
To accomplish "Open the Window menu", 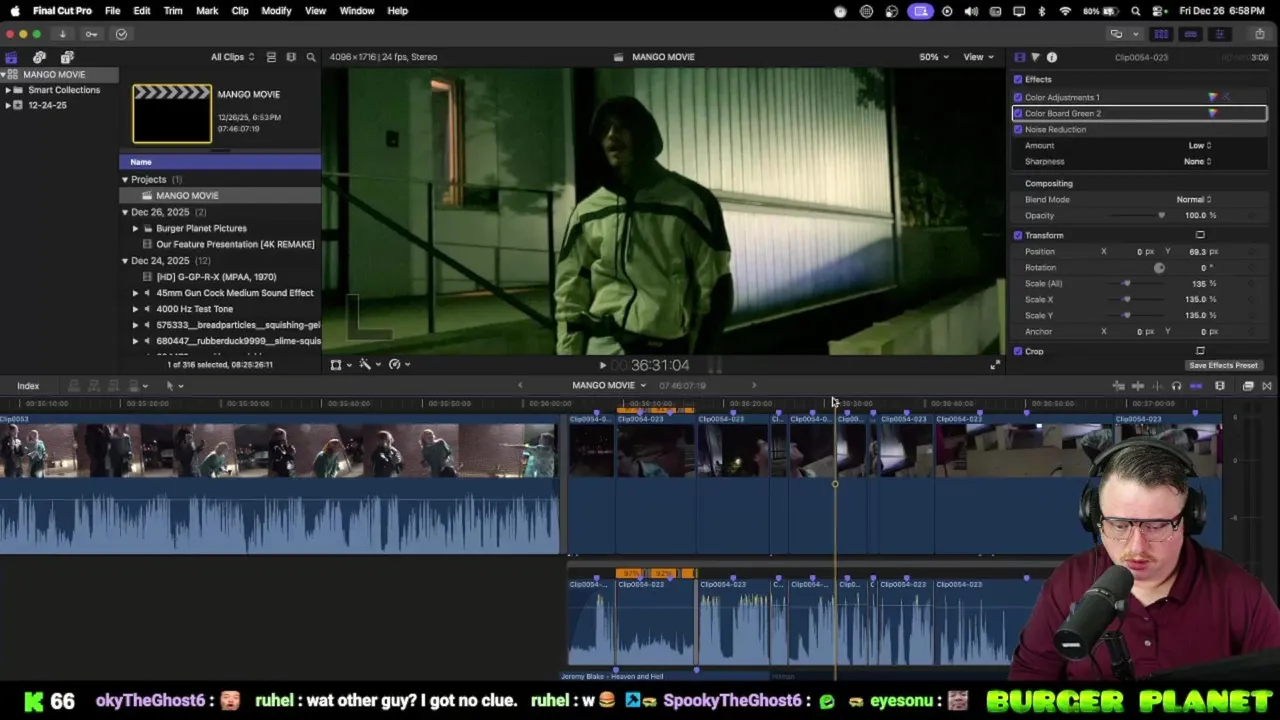I will pyautogui.click(x=357, y=11).
